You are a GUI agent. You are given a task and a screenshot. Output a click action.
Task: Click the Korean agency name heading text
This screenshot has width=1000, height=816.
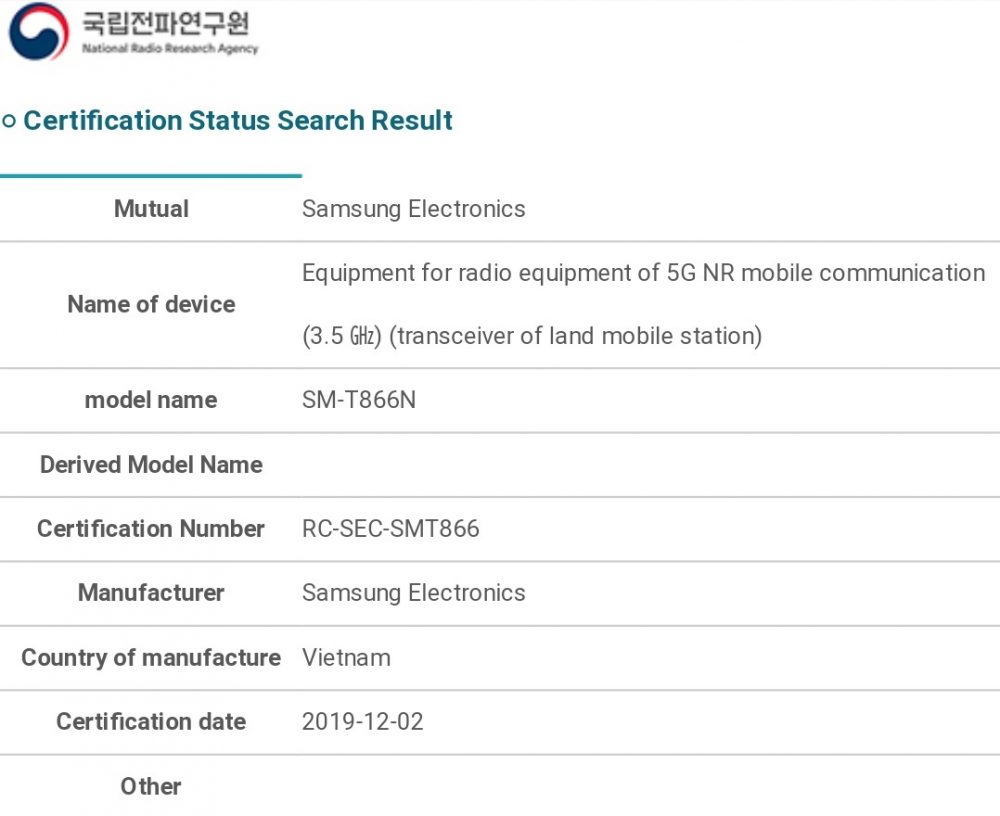pyautogui.click(x=166, y=23)
